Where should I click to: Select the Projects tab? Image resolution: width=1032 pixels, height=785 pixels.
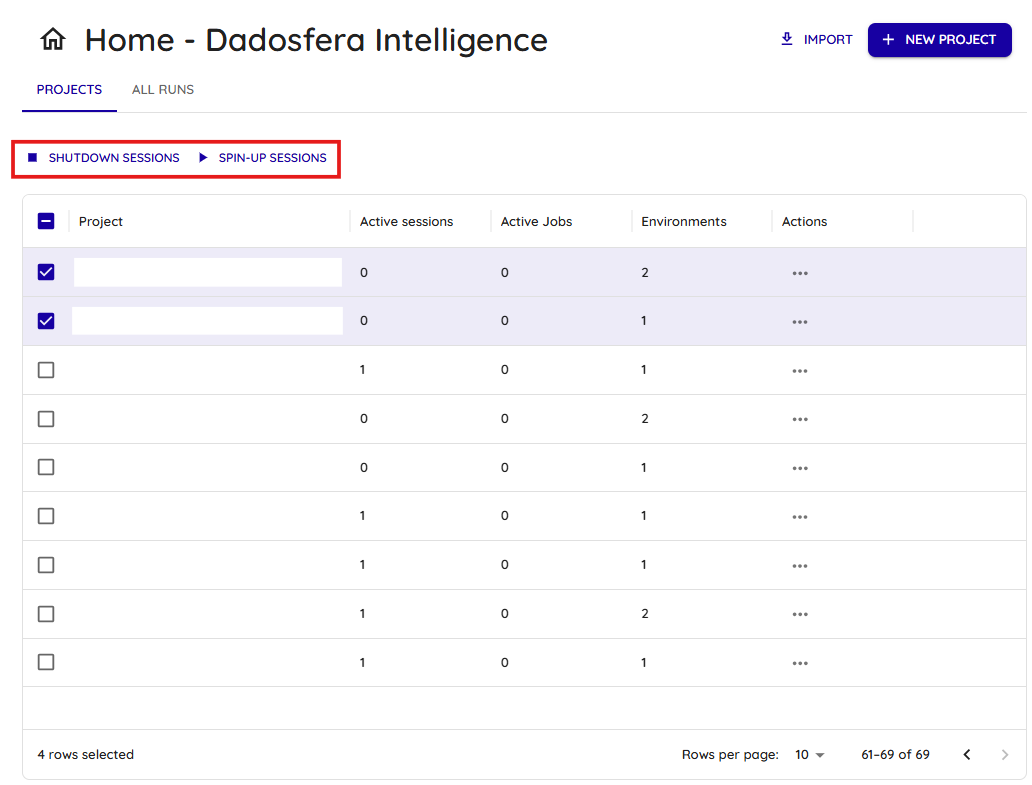69,90
